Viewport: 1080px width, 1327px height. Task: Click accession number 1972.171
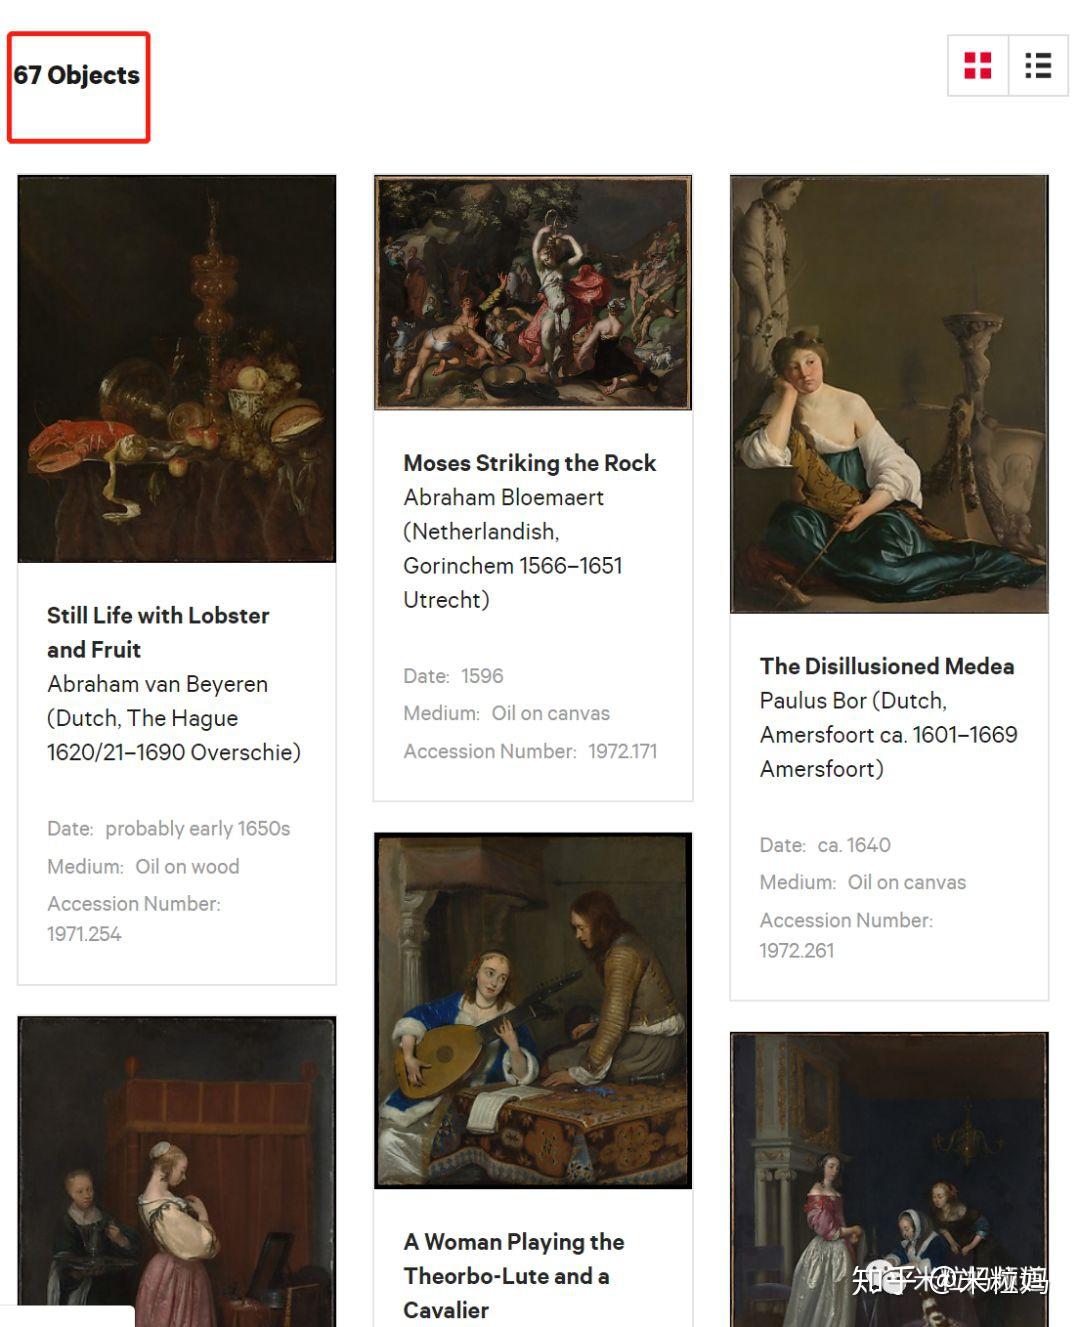tap(623, 751)
